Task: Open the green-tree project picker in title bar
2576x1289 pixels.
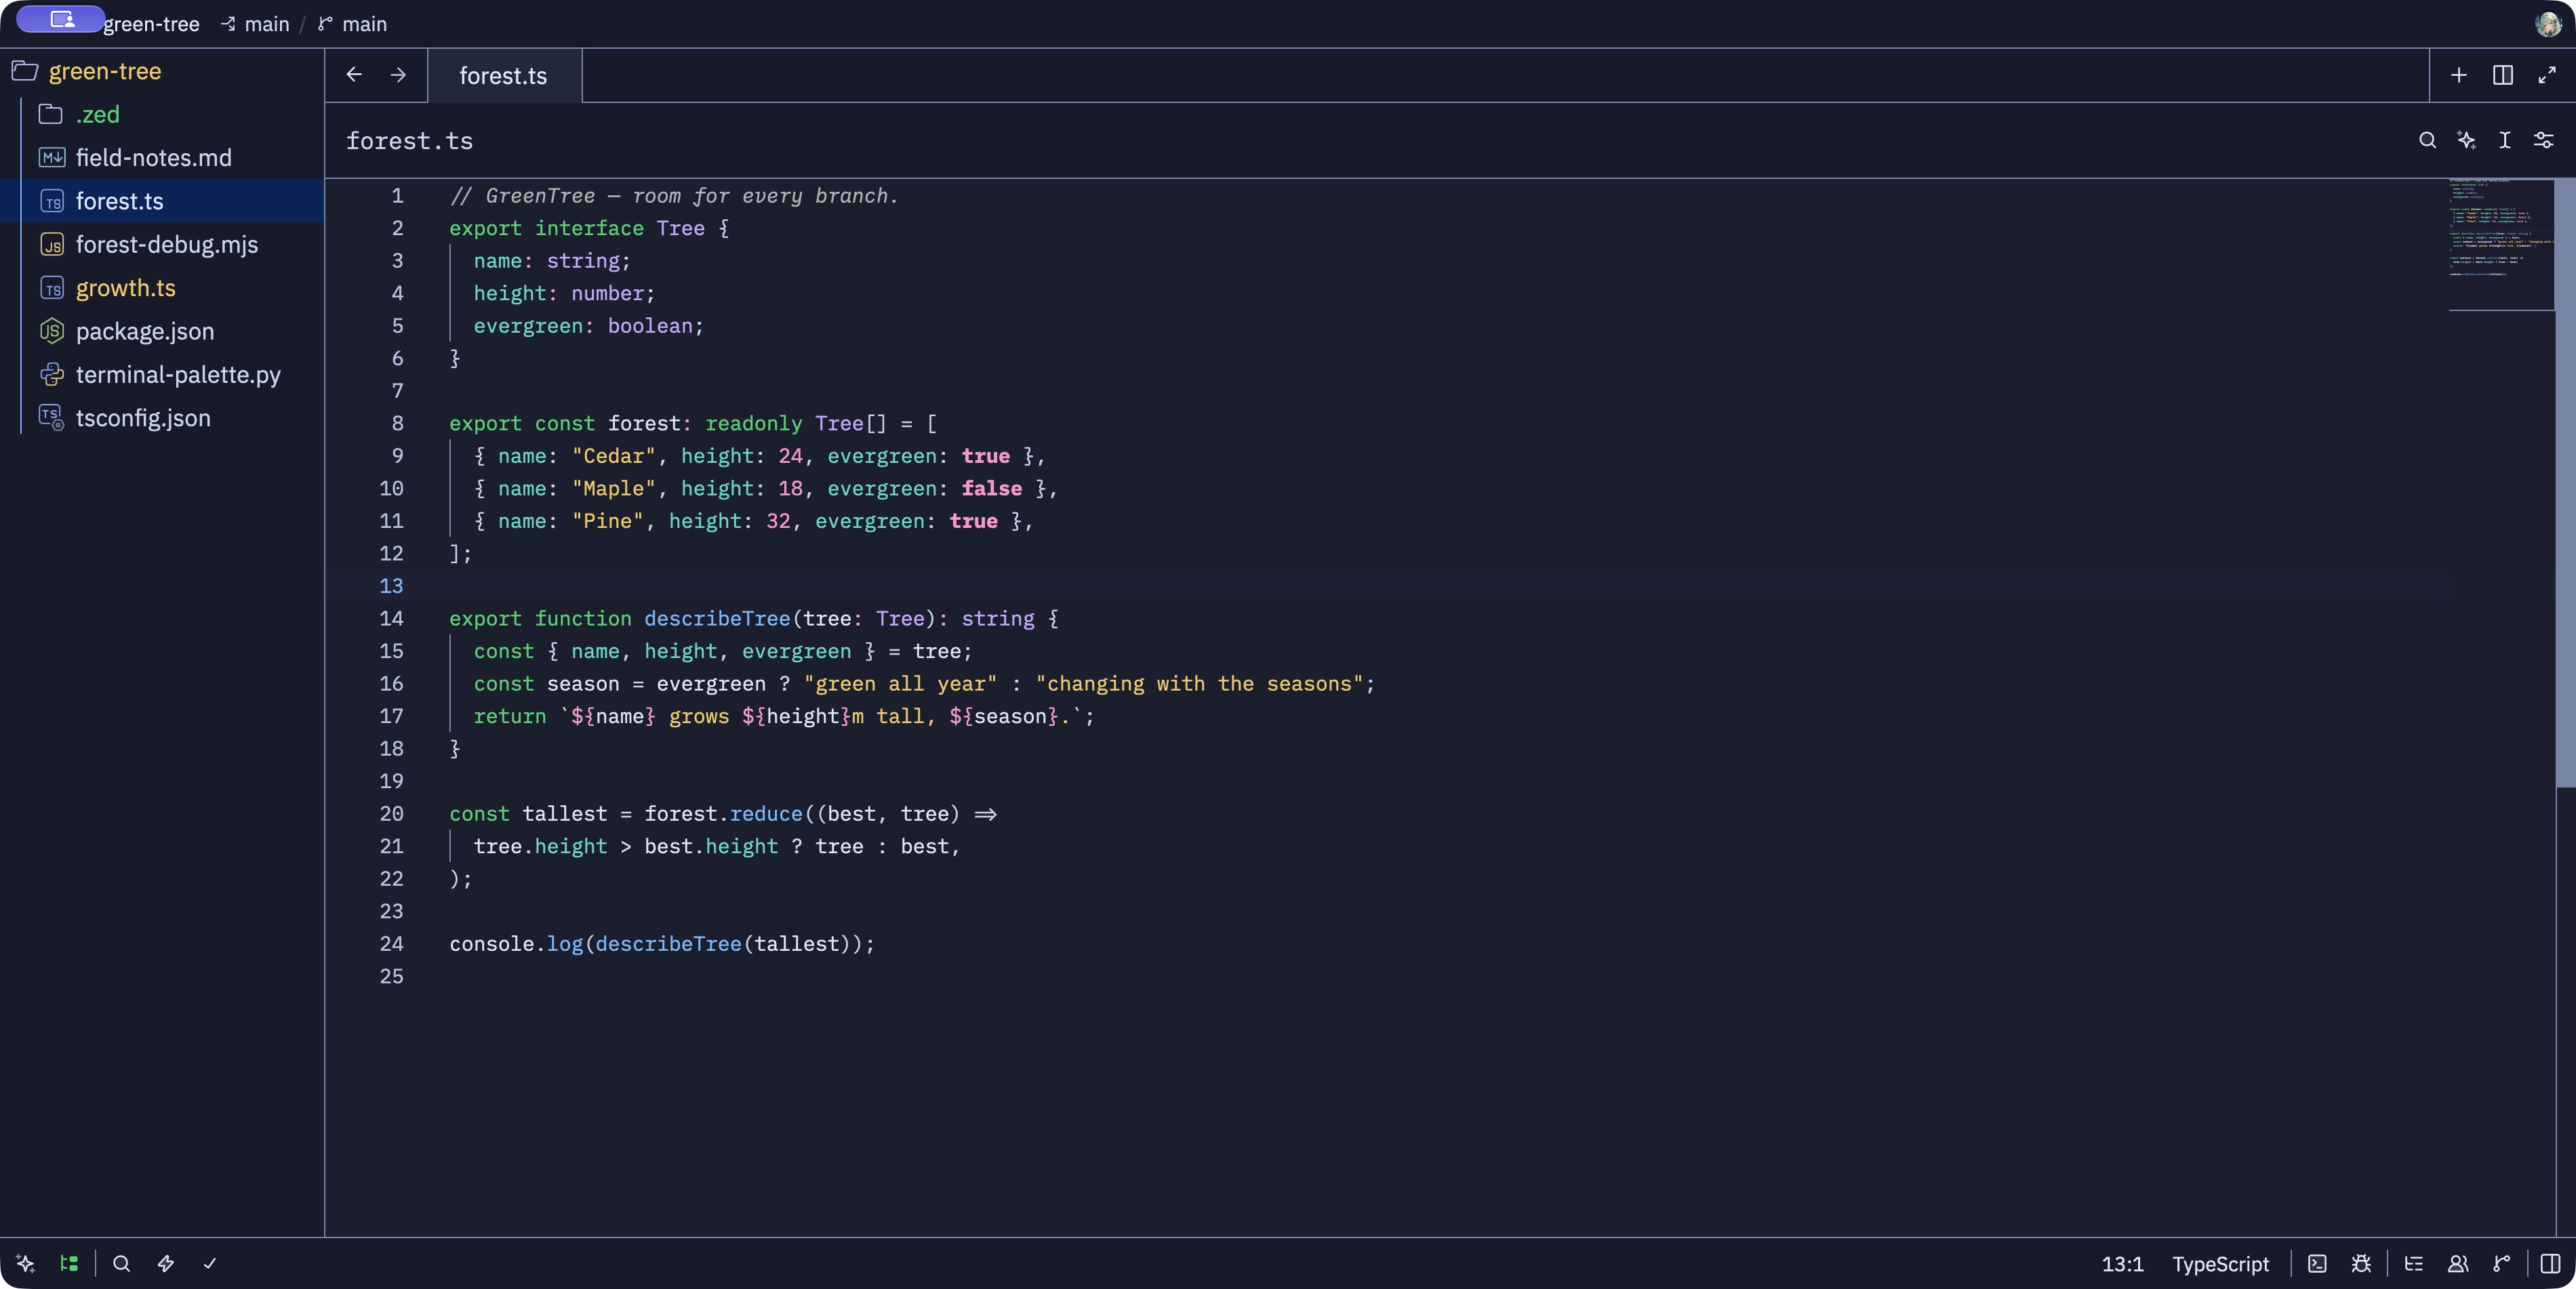Action: 151,24
